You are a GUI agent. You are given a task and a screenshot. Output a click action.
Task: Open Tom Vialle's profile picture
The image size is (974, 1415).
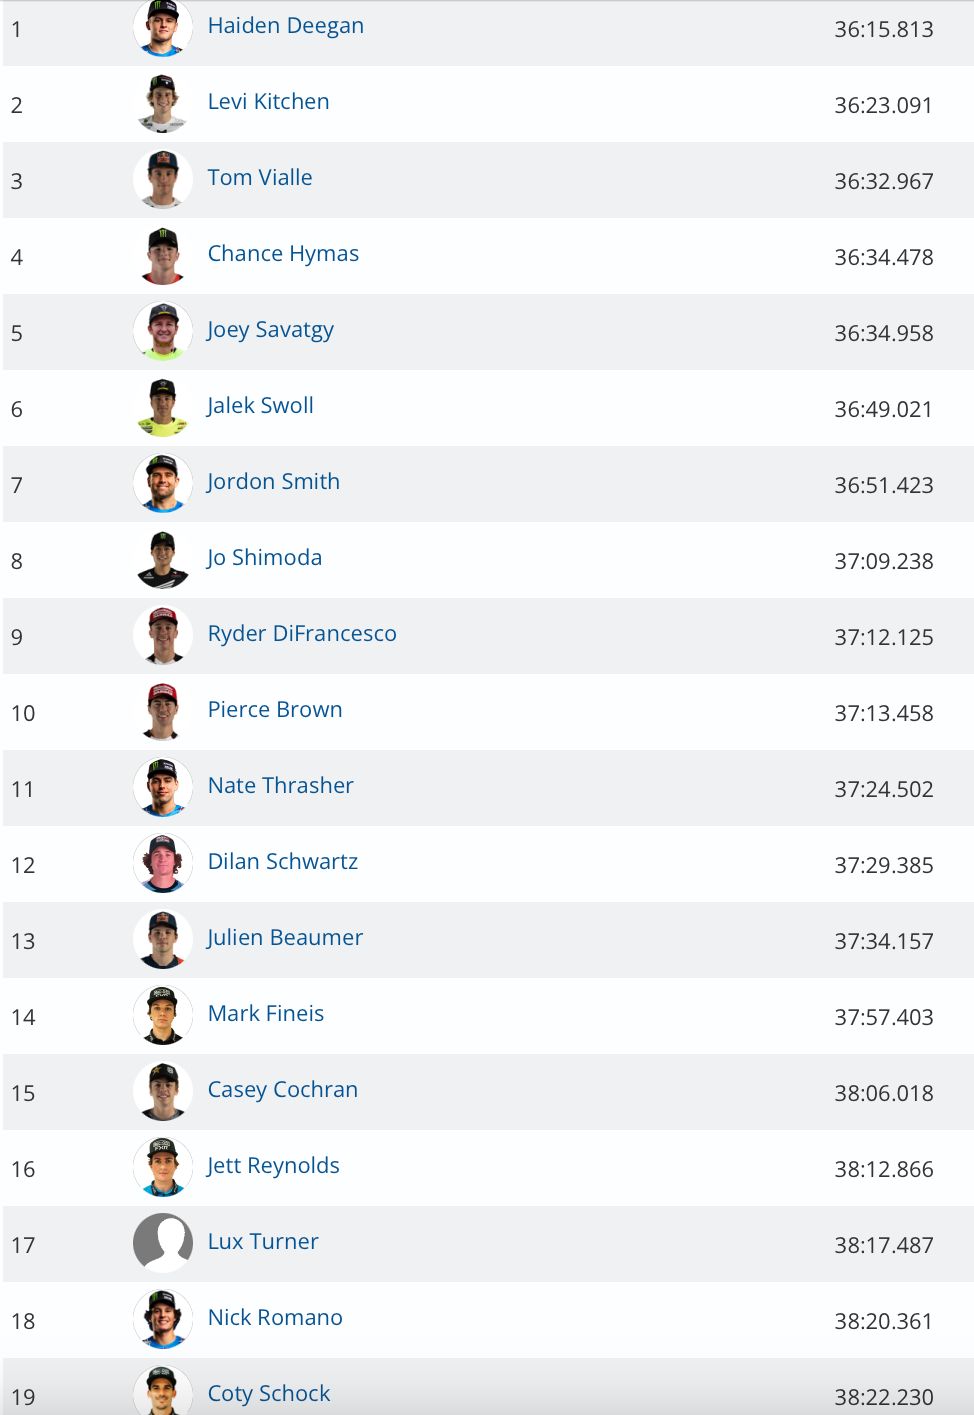click(162, 180)
